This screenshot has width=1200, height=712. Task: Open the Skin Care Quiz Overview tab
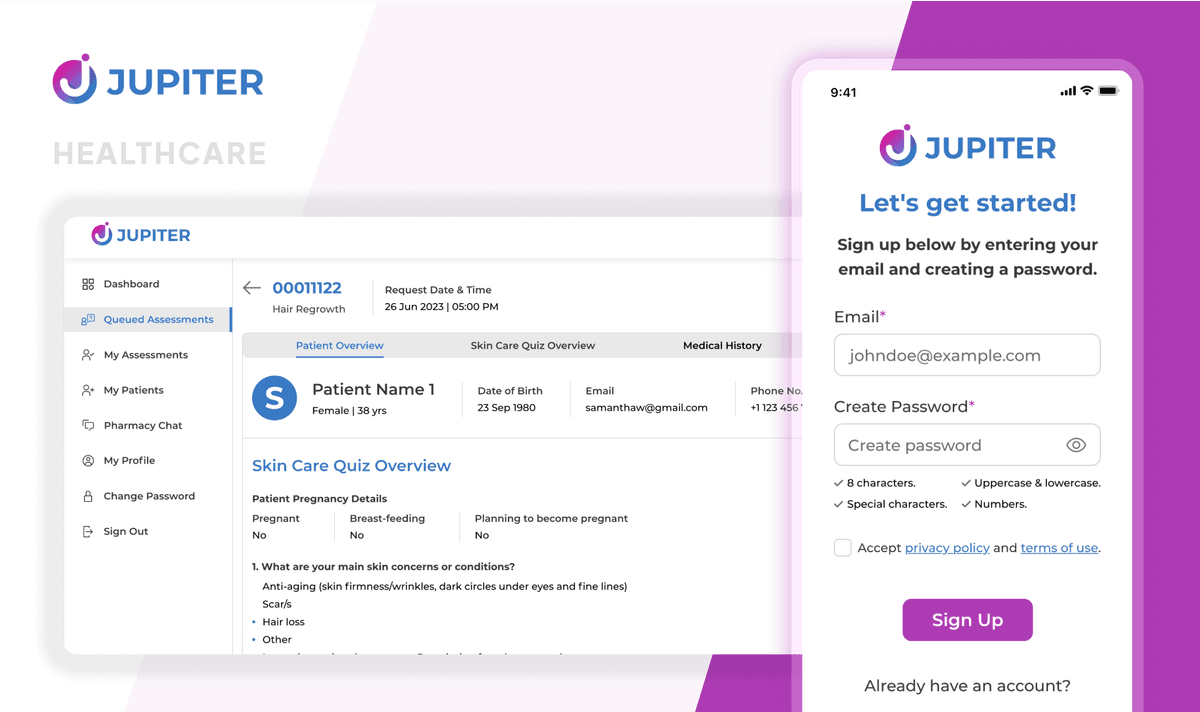[x=532, y=346]
